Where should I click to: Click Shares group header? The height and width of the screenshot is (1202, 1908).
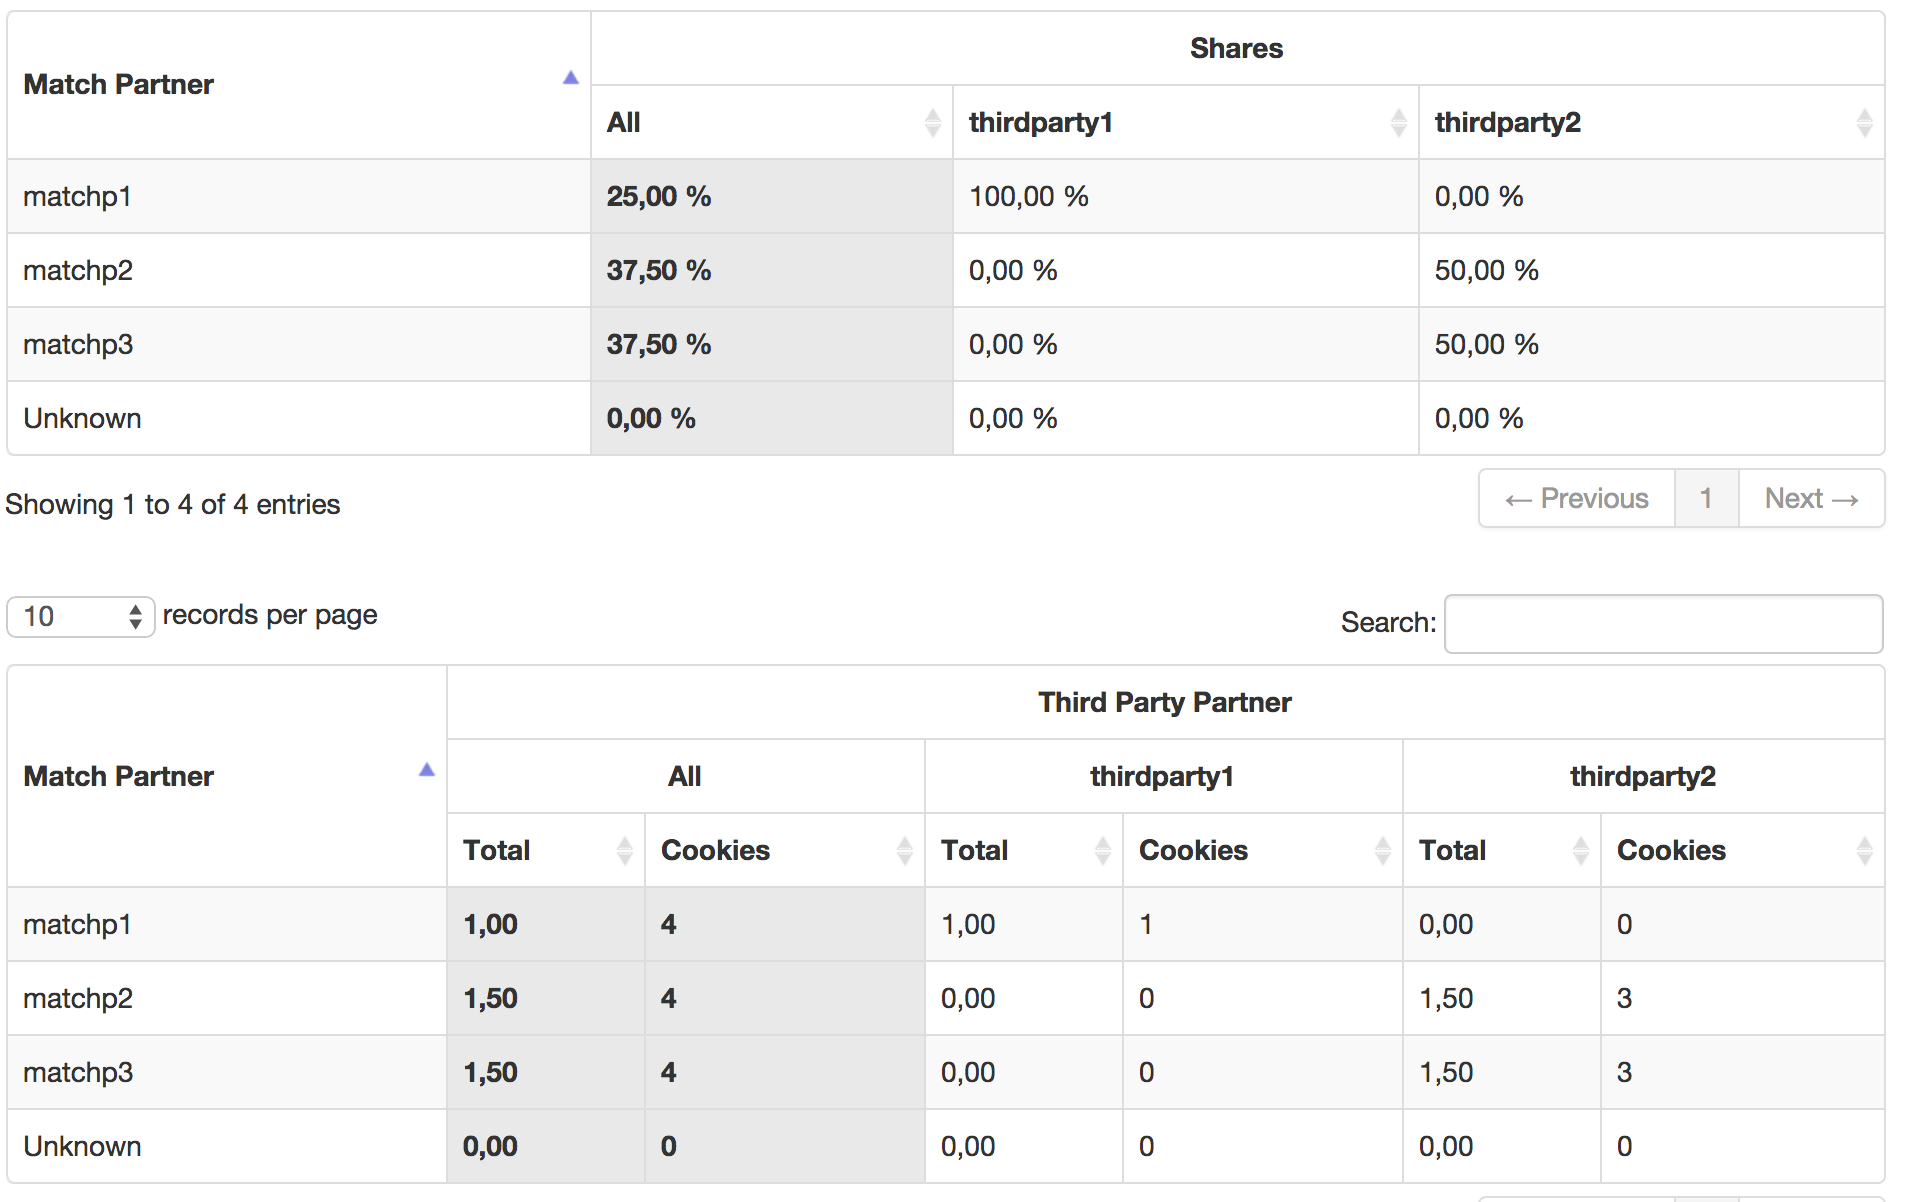point(1236,48)
